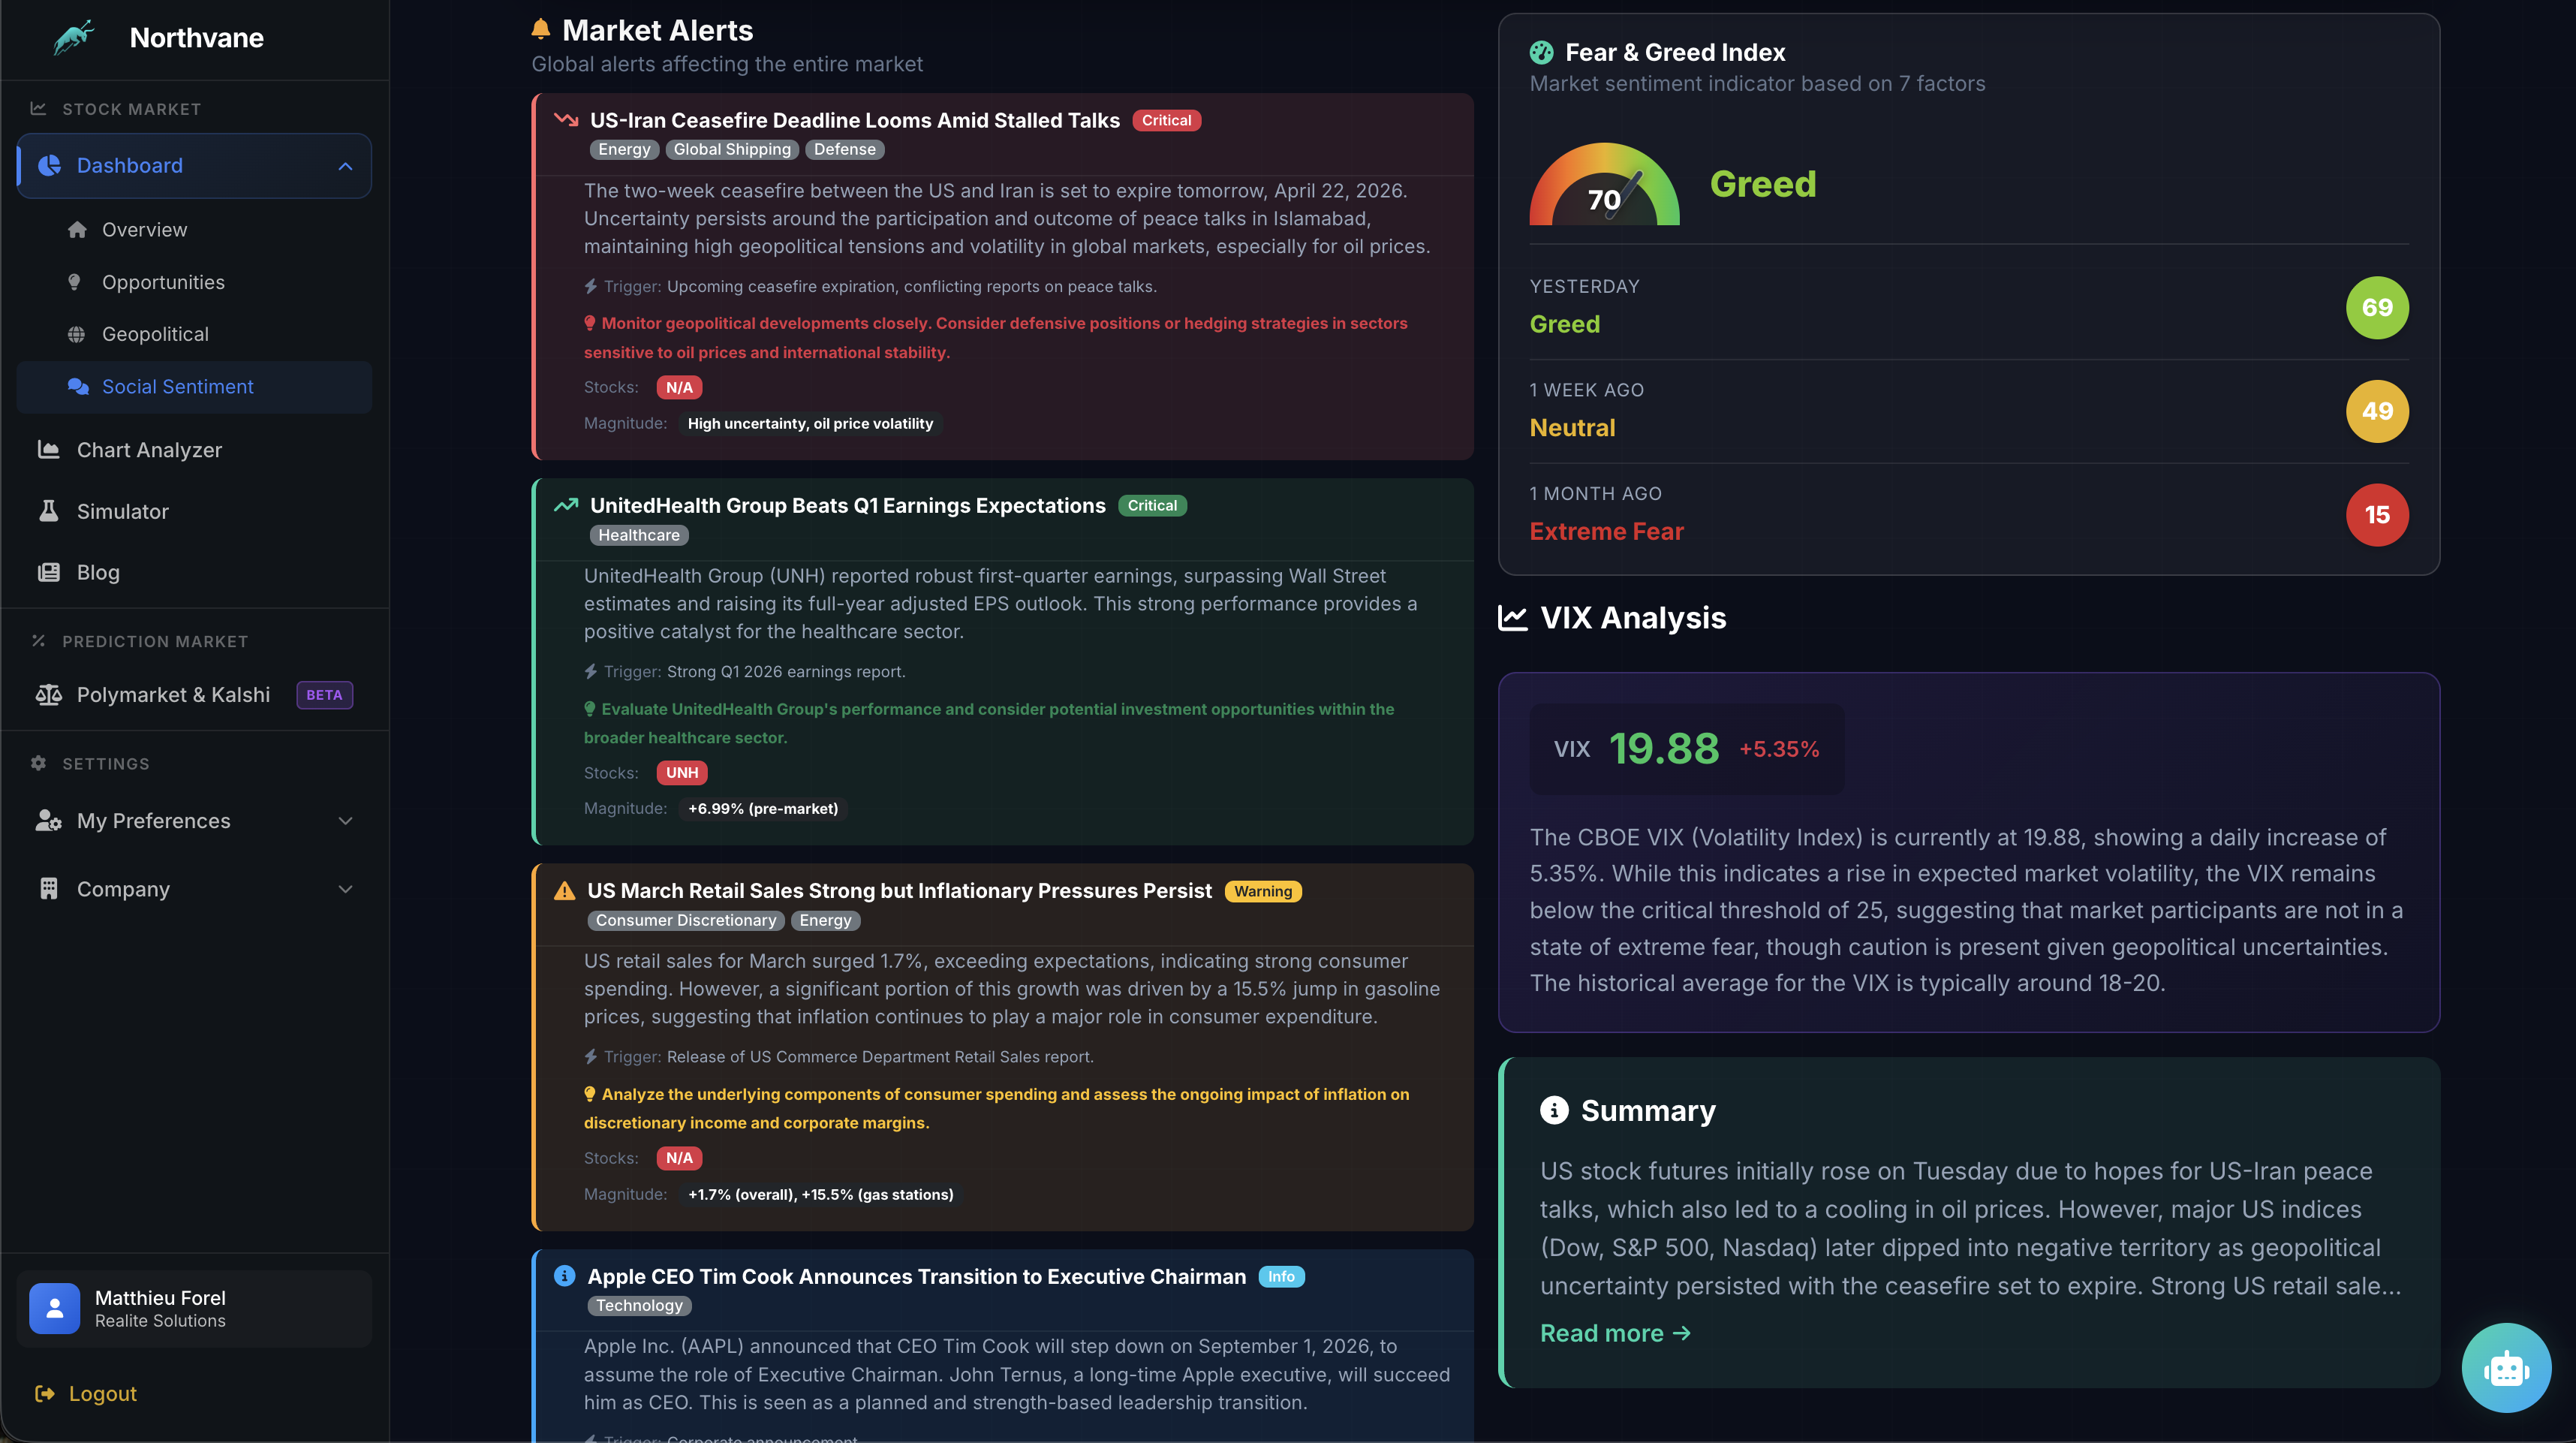Click the Technology sector tag
The height and width of the screenshot is (1443, 2576).
pos(639,1305)
